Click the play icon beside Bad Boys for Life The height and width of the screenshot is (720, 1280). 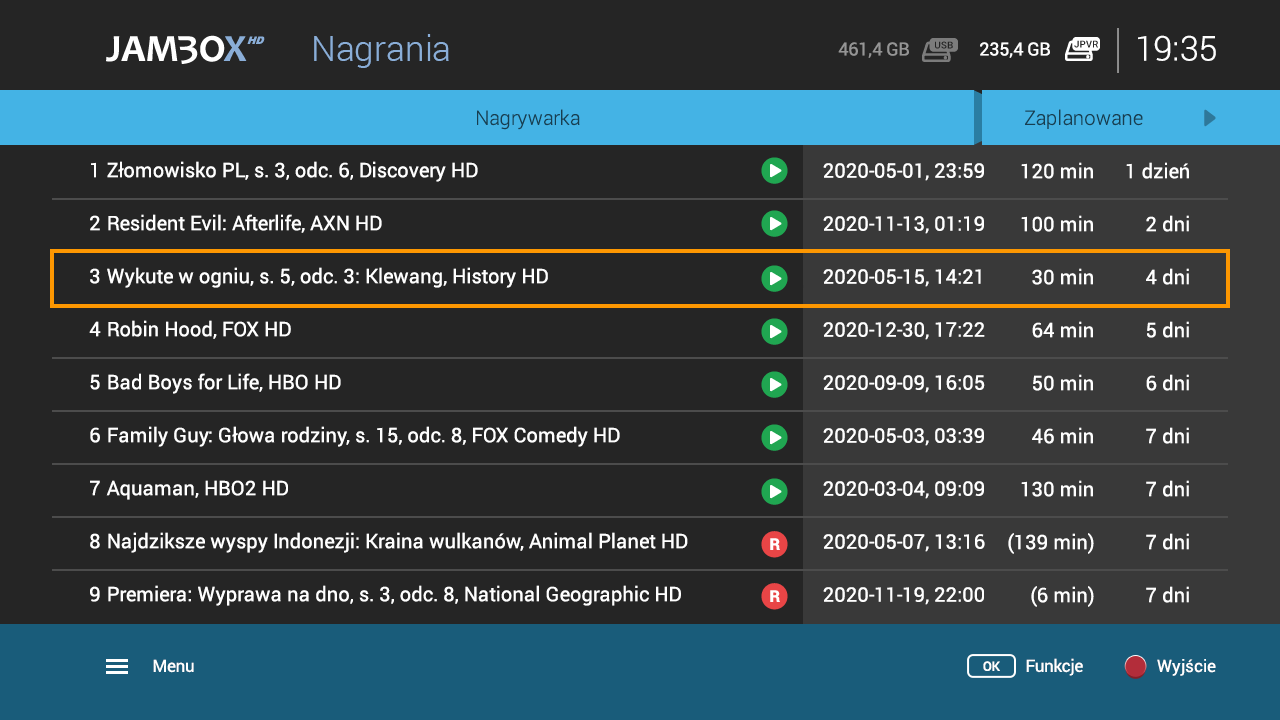774,384
